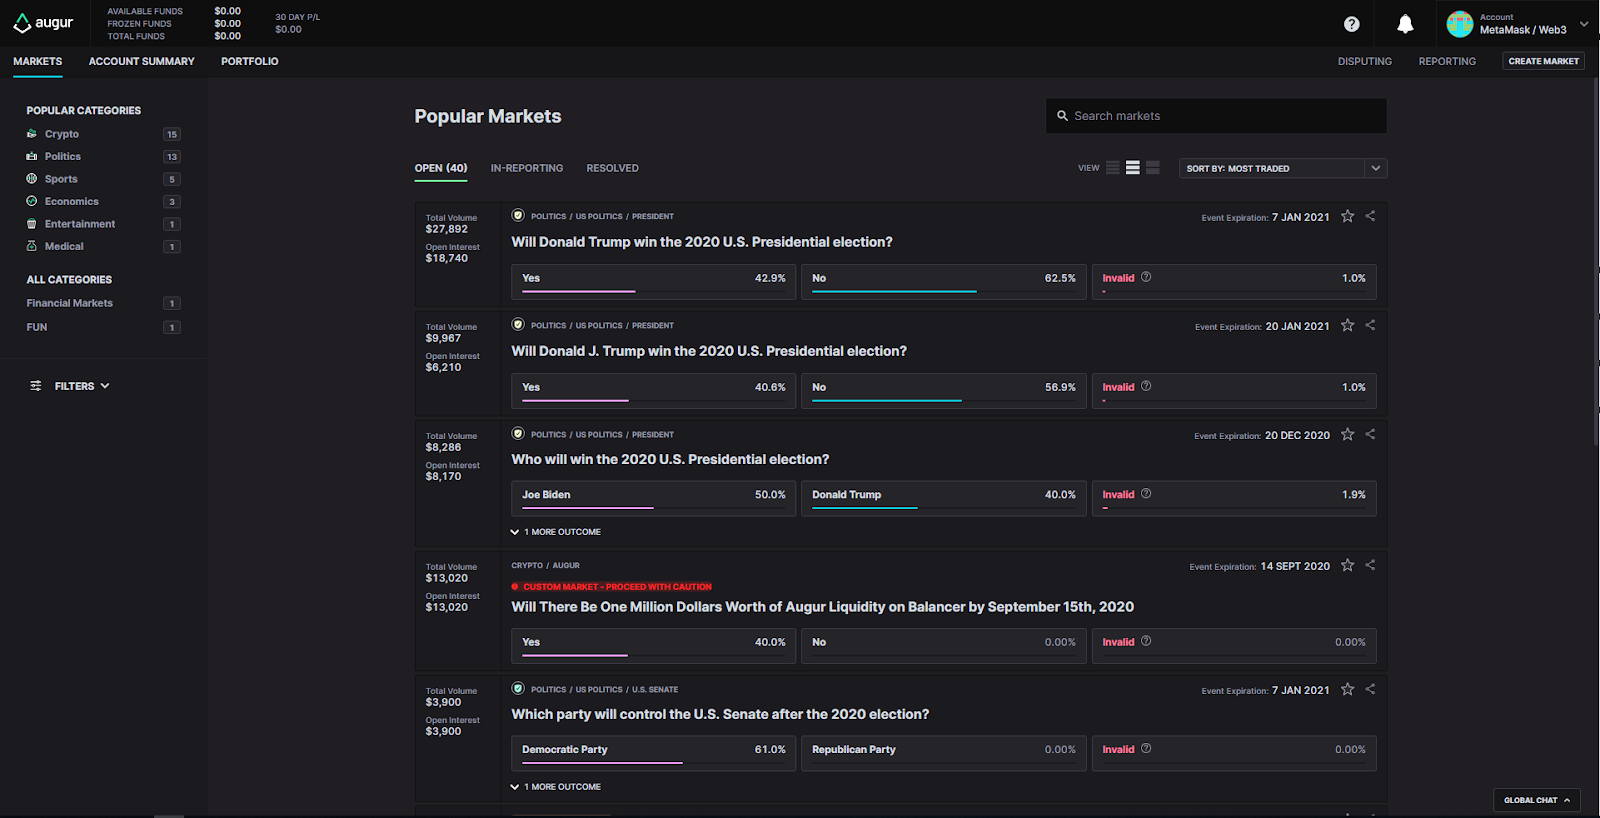
Task: Open the Sort By Most Traded dropdown
Action: (x=1283, y=168)
